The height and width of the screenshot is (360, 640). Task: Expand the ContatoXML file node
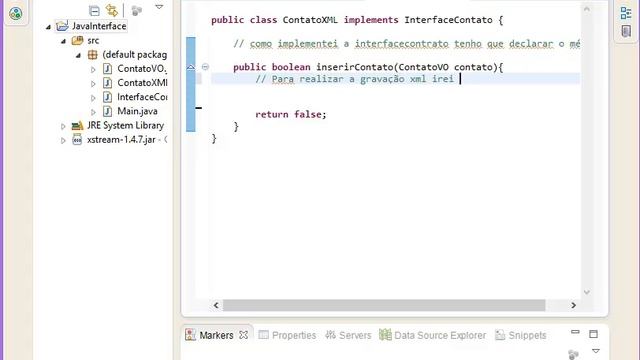click(x=93, y=84)
